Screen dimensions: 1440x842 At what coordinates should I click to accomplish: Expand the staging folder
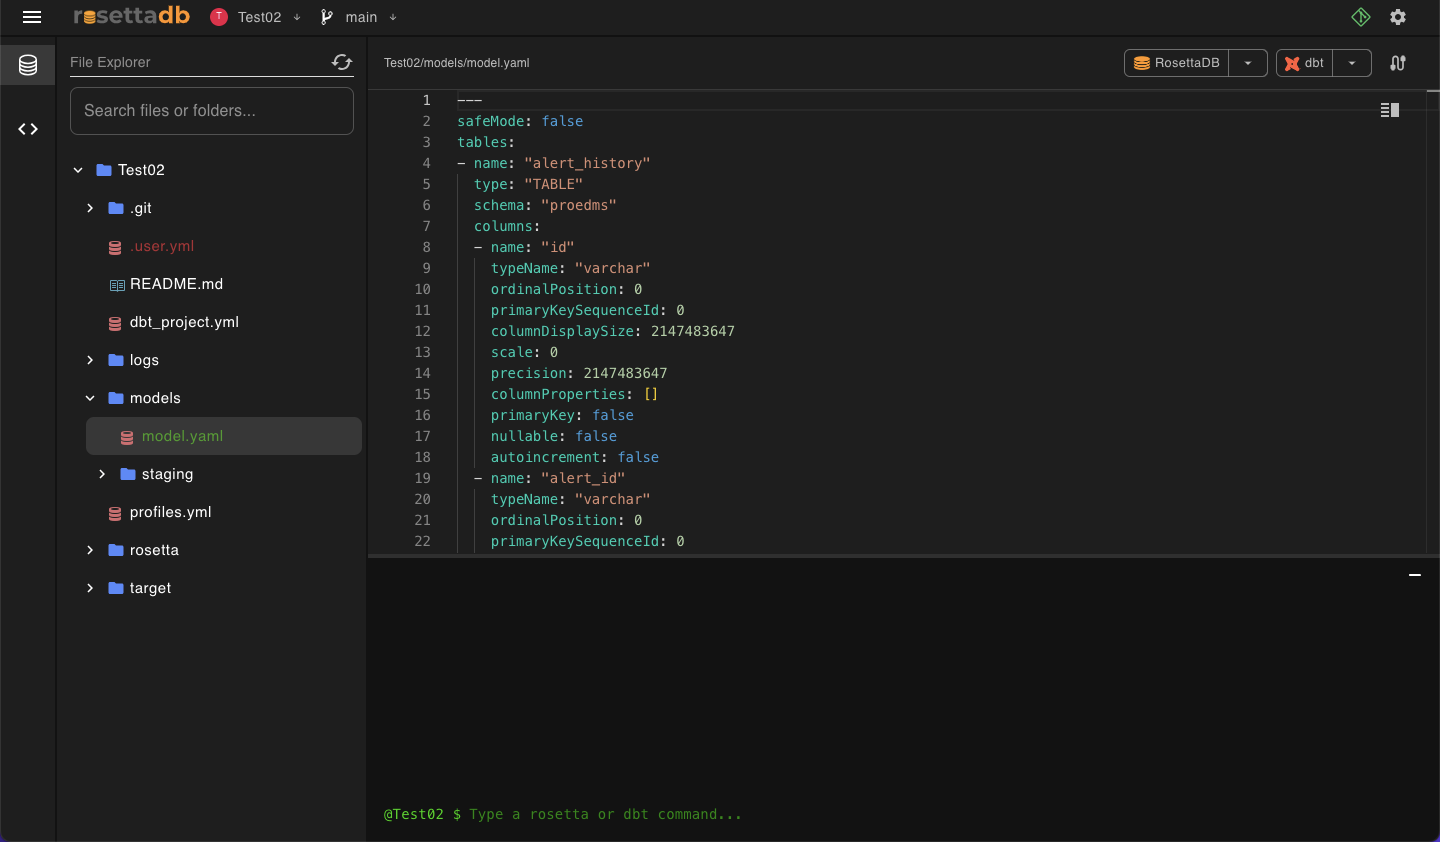(x=102, y=474)
